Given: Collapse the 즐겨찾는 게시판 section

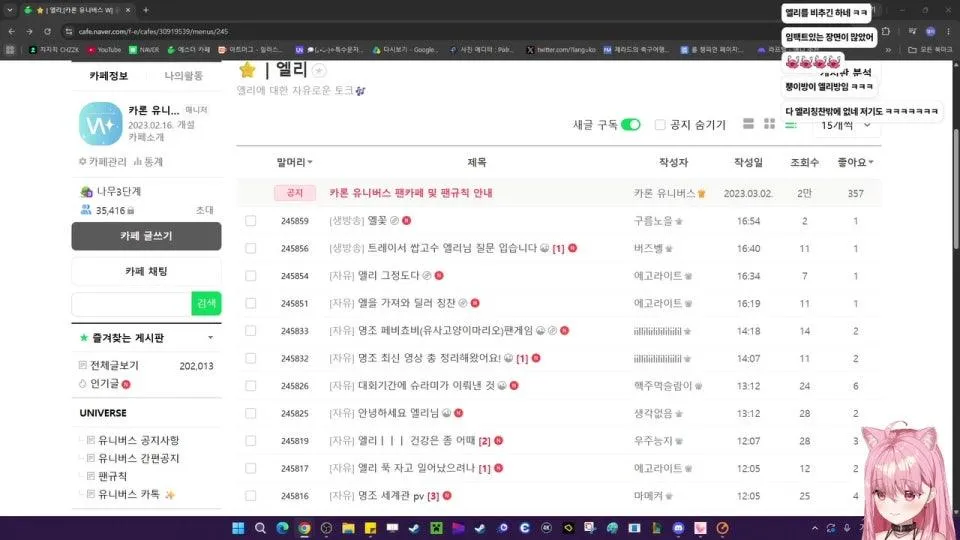Looking at the screenshot, I should point(210,337).
